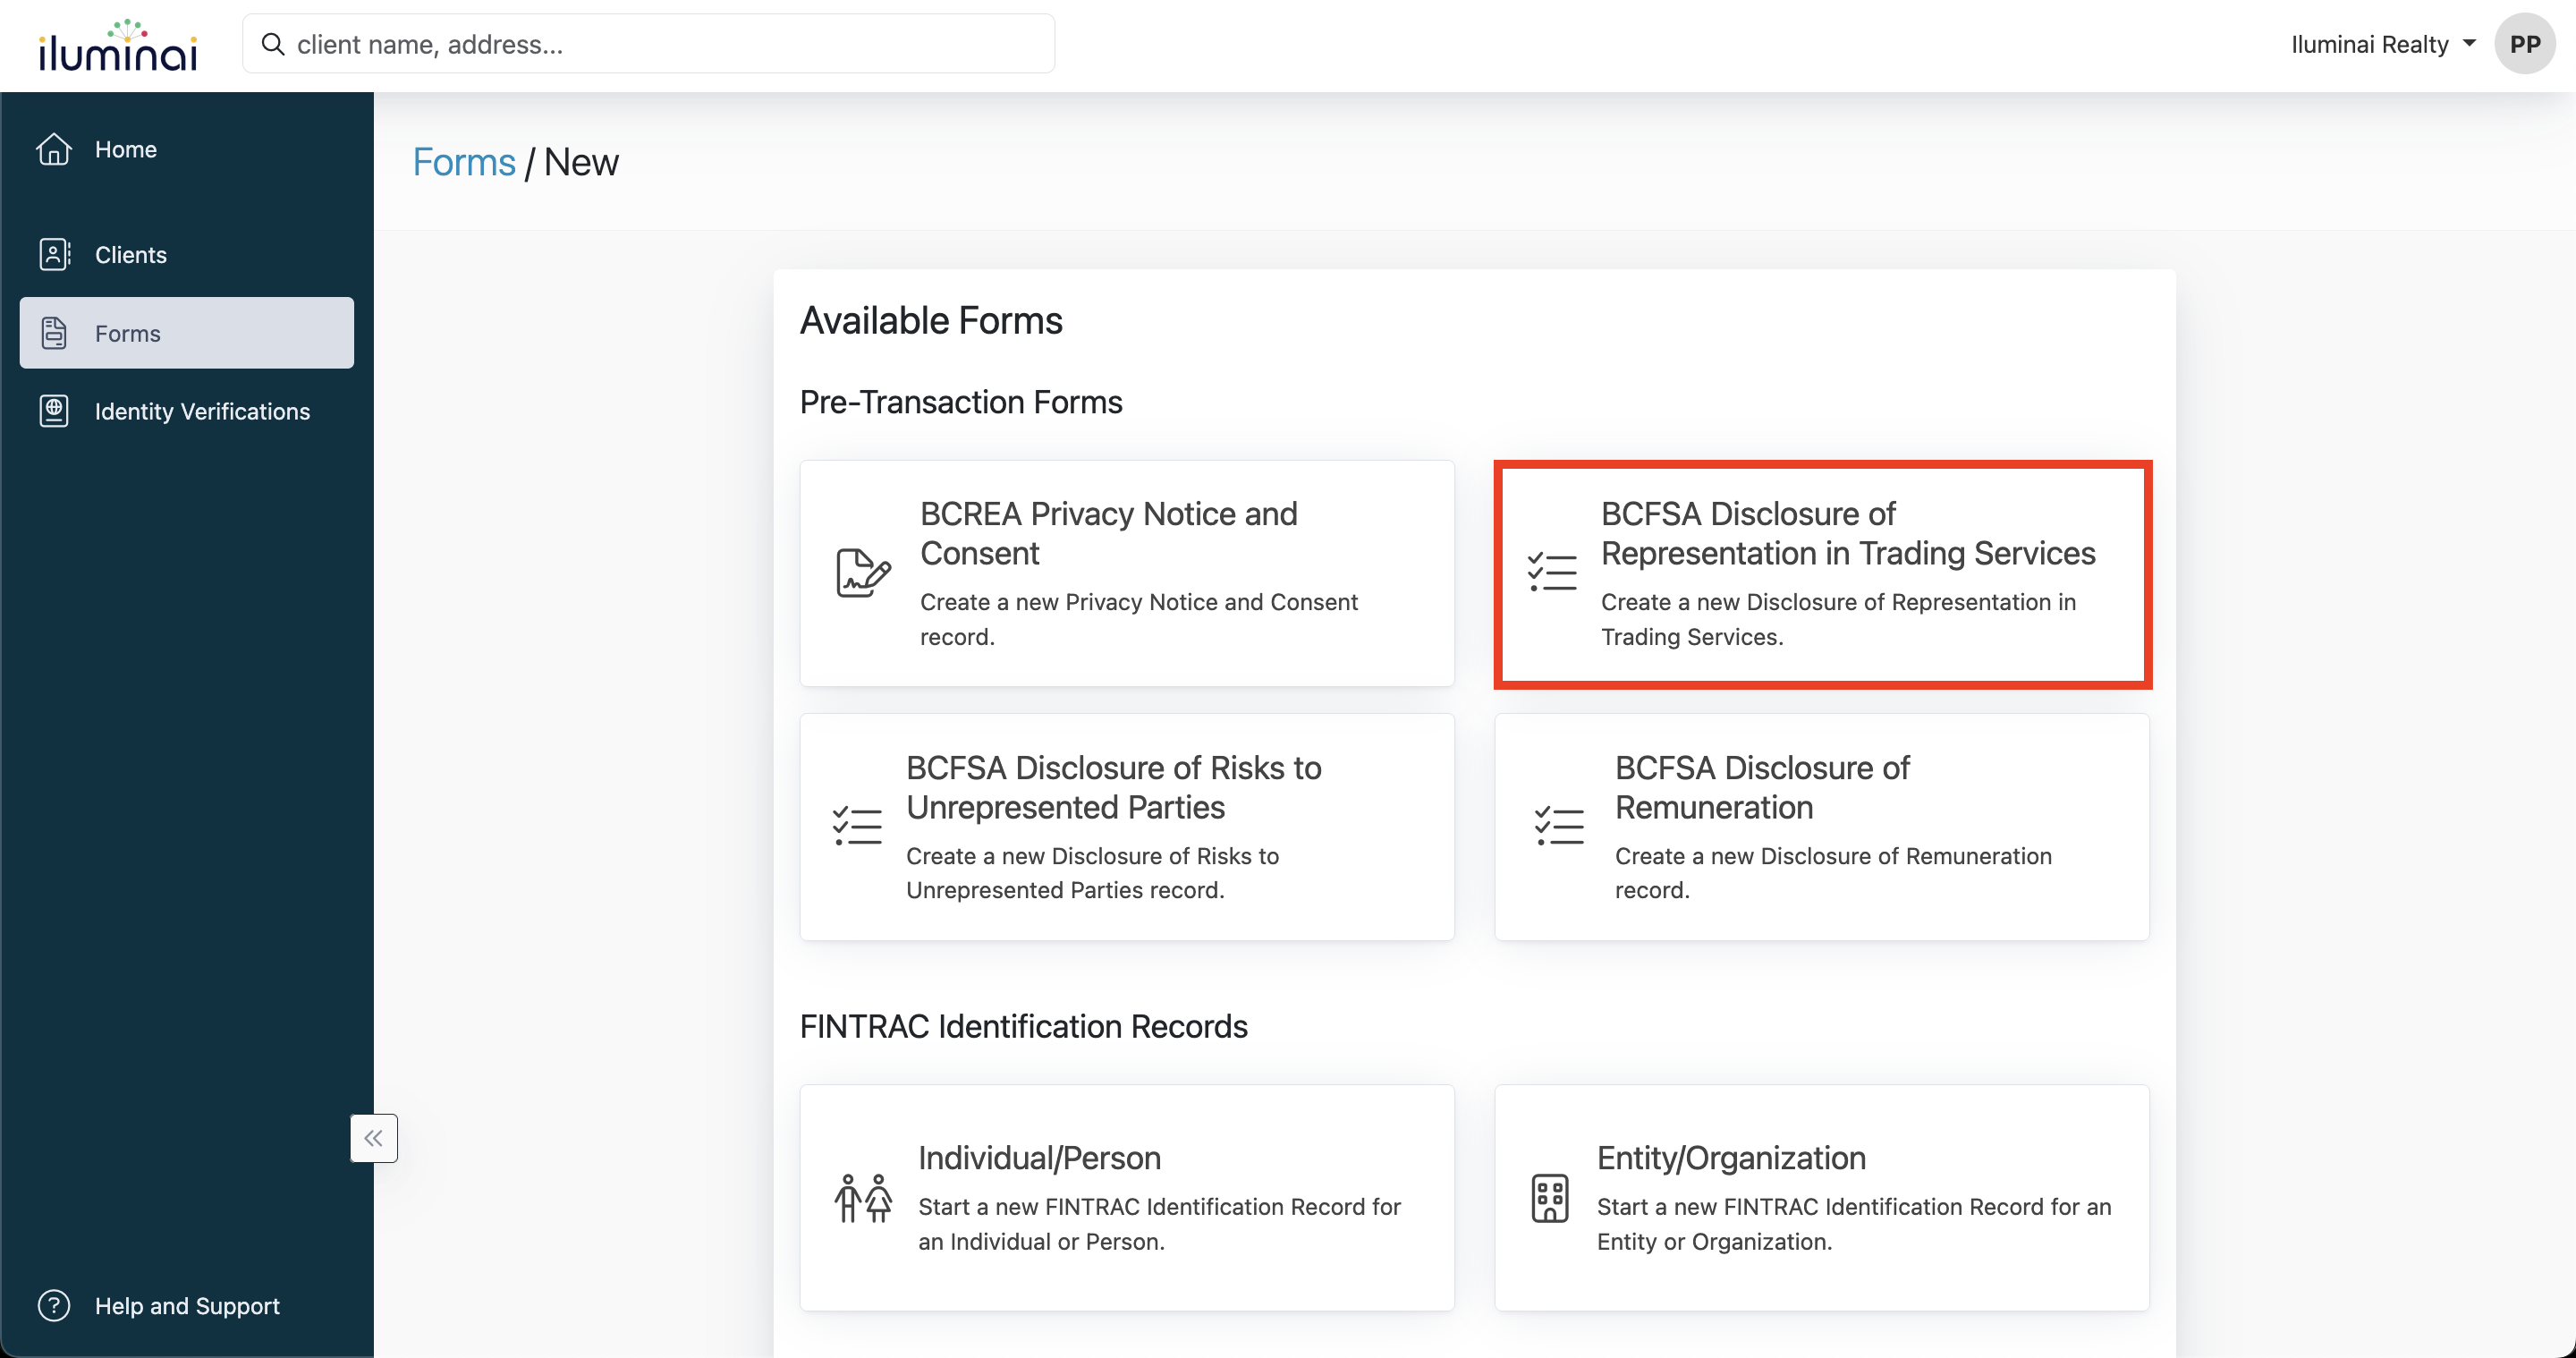Viewport: 2576px width, 1358px height.
Task: Click the checklist icon beside Disclosure of Remuneration
Action: coord(1559,826)
